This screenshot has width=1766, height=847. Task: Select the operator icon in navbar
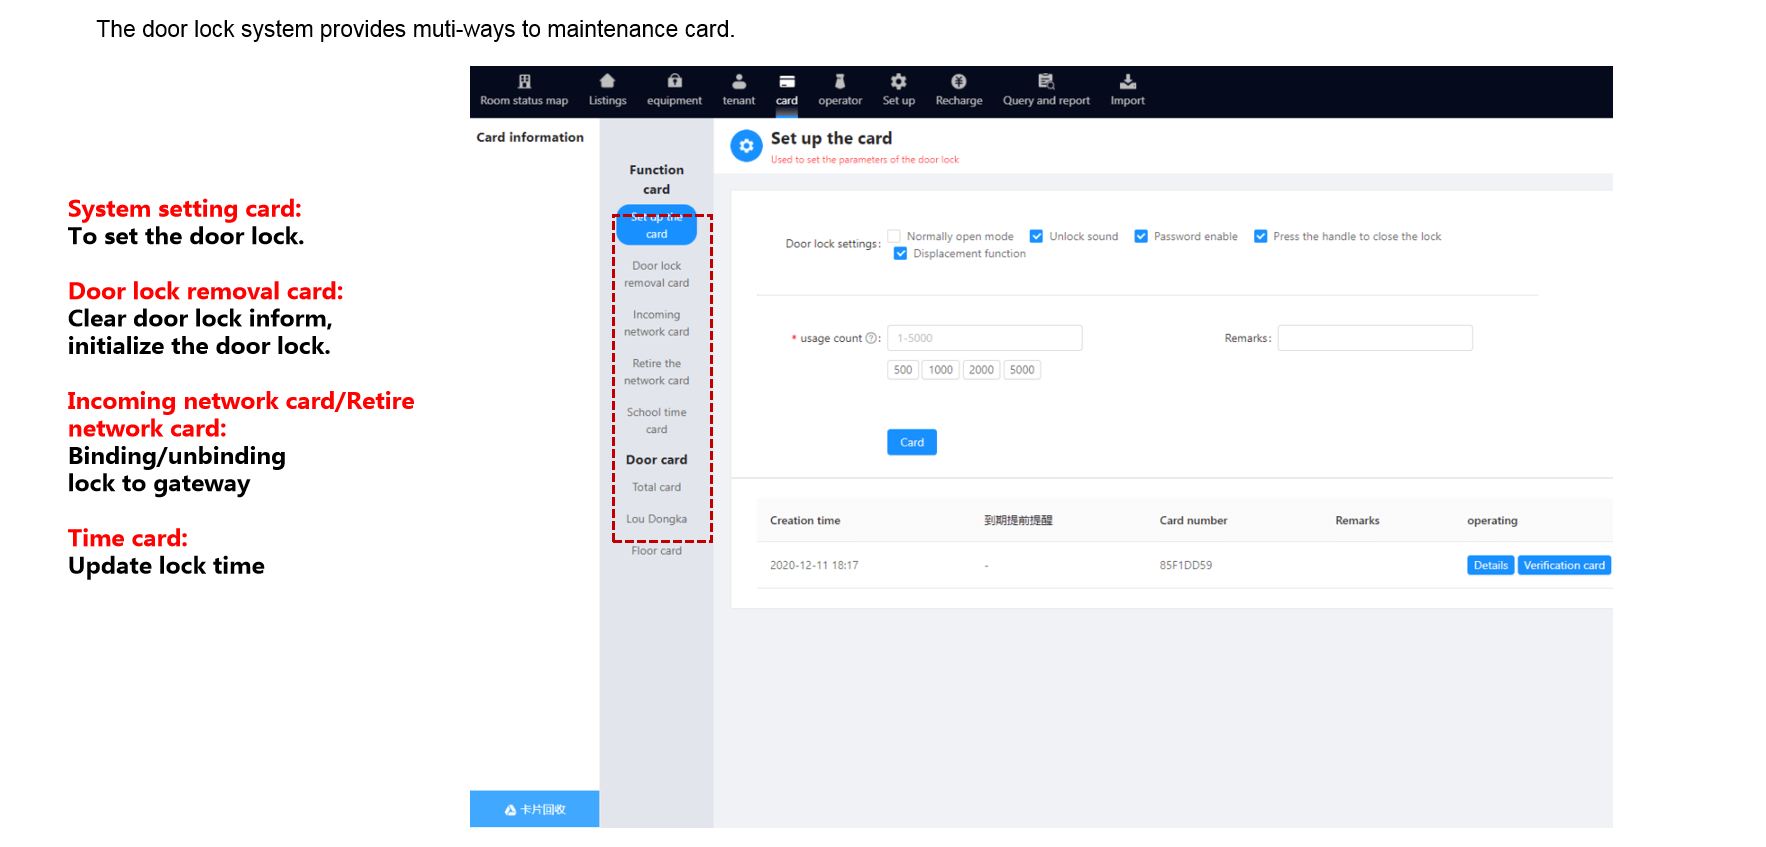840,82
